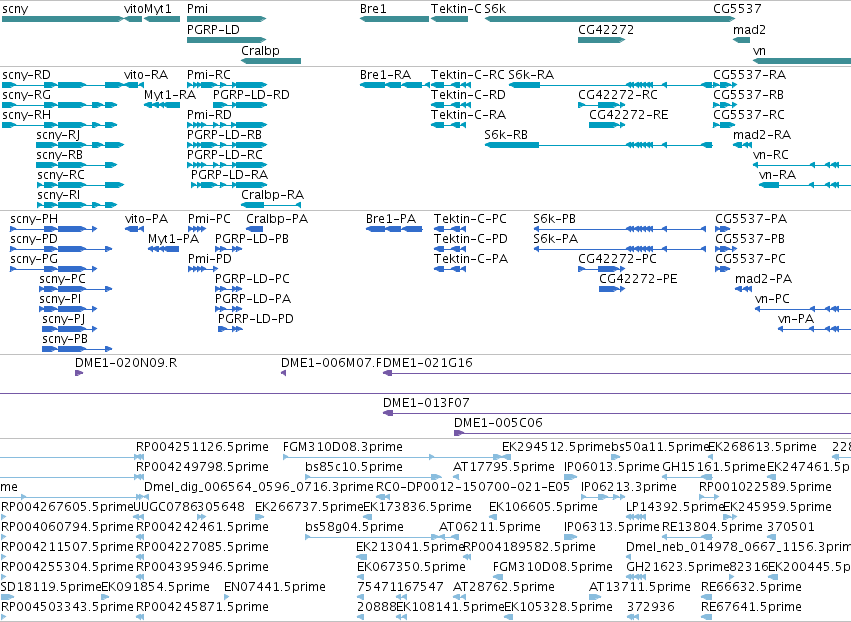Select protein vn-PC
This screenshot has width=851, height=622.
(x=772, y=299)
